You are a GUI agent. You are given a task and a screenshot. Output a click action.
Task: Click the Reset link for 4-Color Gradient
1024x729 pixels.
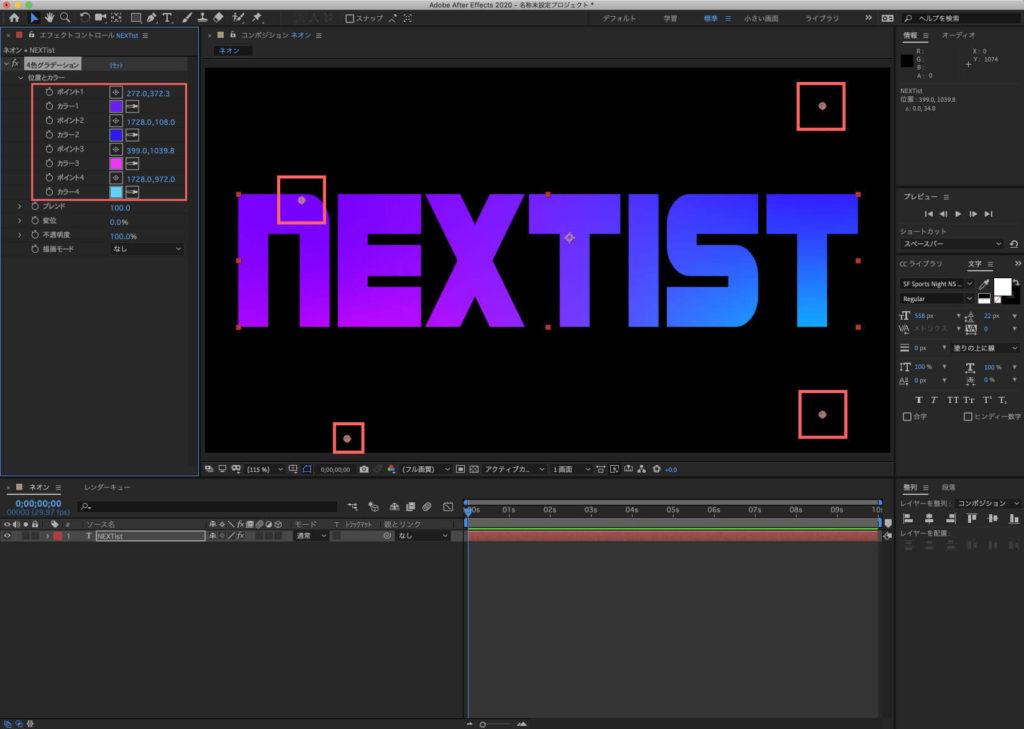pos(116,65)
